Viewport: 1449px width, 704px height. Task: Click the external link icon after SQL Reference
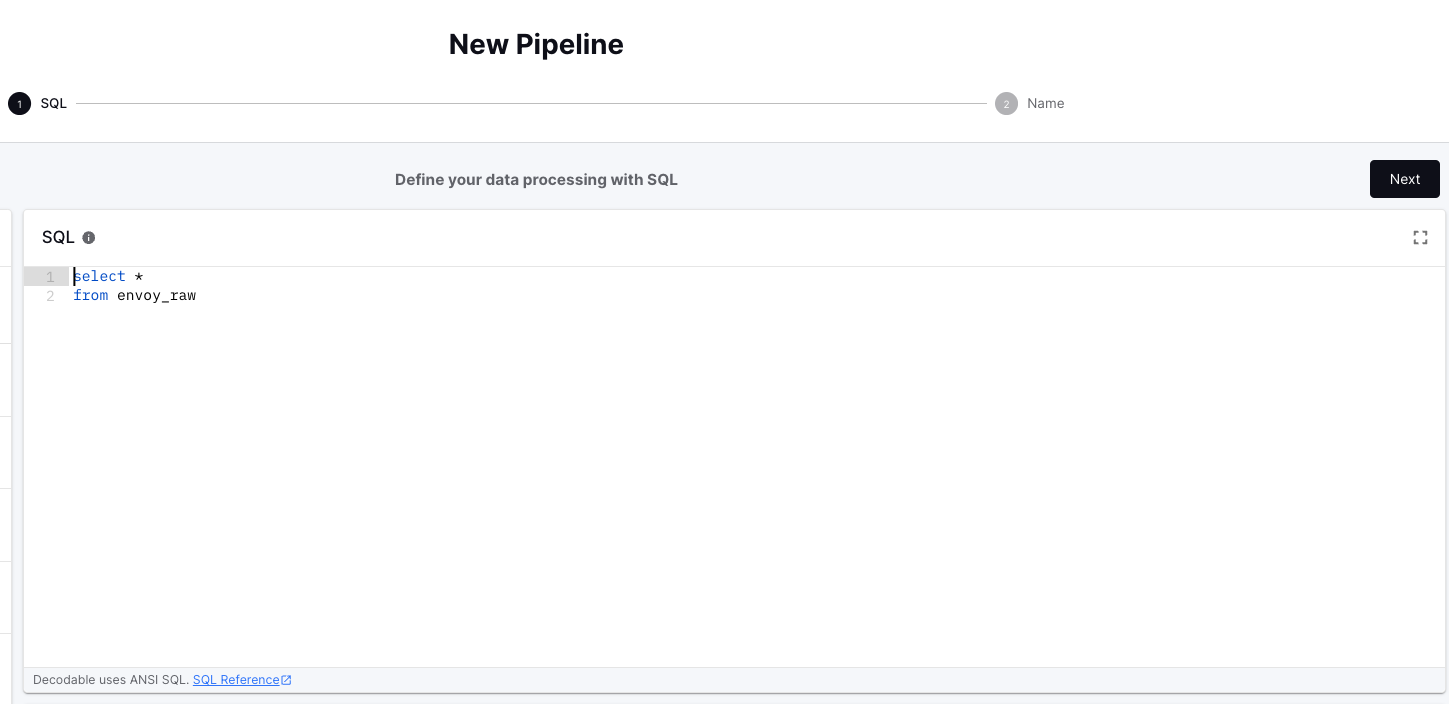click(x=287, y=680)
